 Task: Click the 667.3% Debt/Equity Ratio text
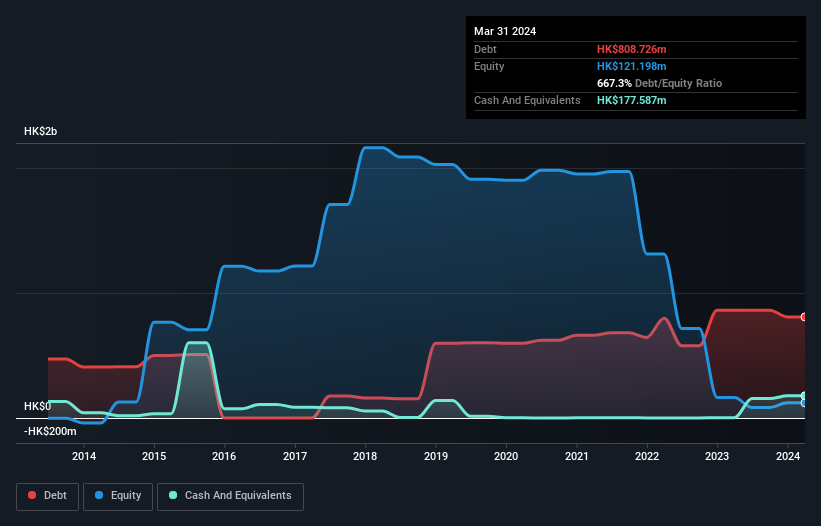point(659,83)
